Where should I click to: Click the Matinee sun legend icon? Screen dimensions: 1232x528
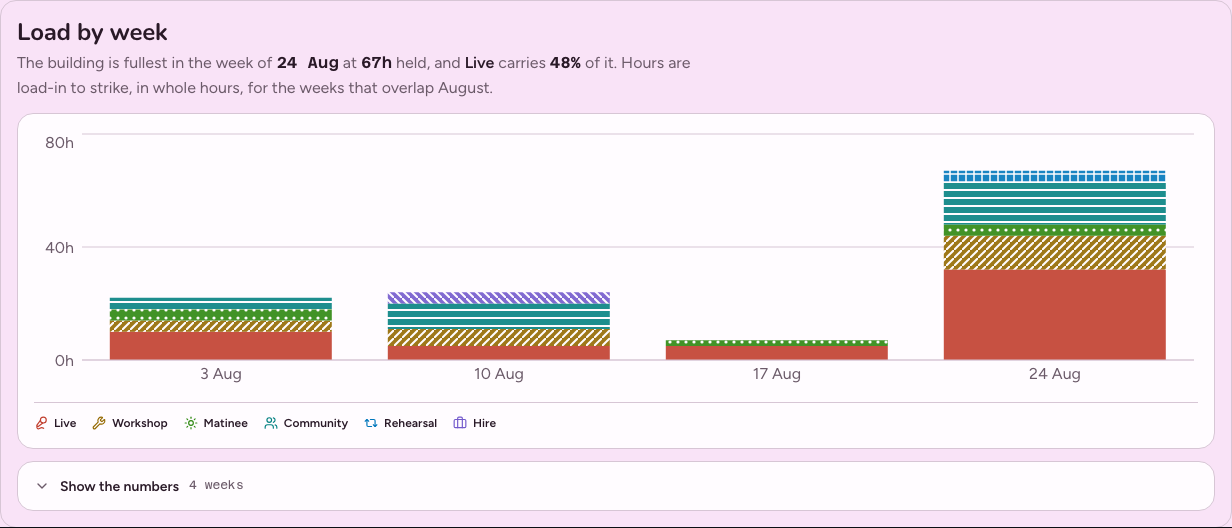[x=190, y=423]
